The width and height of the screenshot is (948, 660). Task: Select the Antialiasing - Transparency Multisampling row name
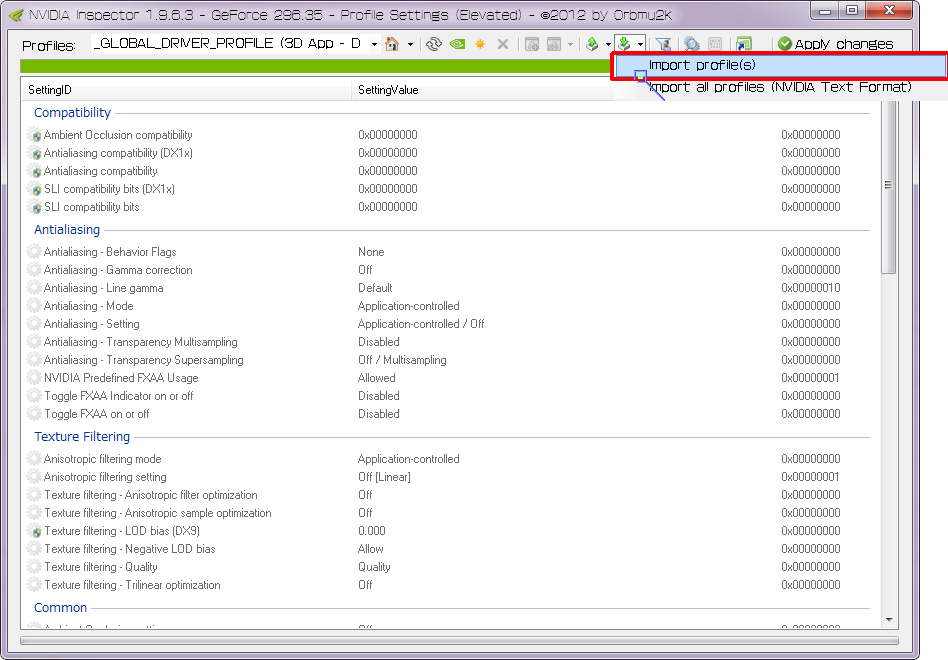pyautogui.click(x=141, y=342)
